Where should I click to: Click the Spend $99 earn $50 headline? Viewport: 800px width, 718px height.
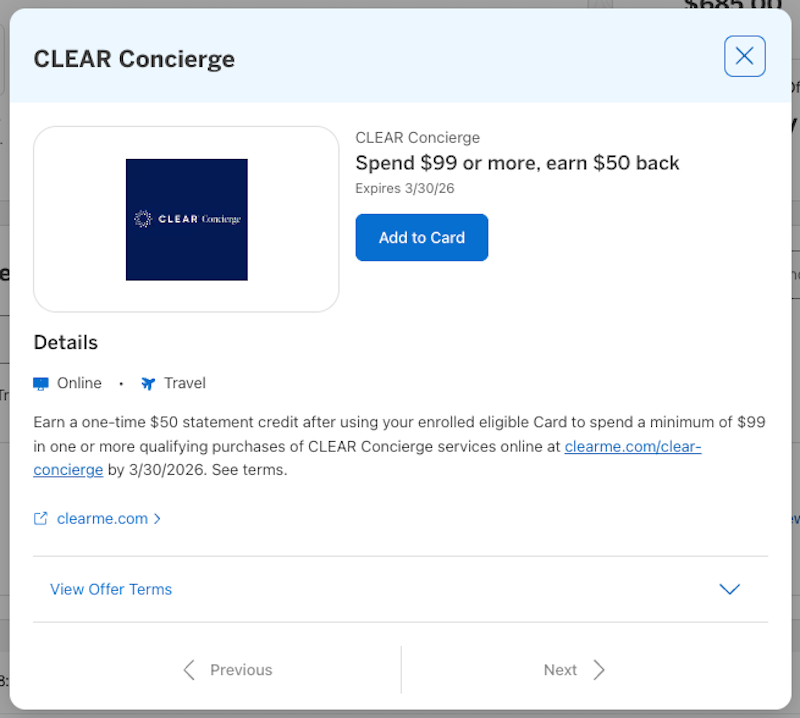517,162
